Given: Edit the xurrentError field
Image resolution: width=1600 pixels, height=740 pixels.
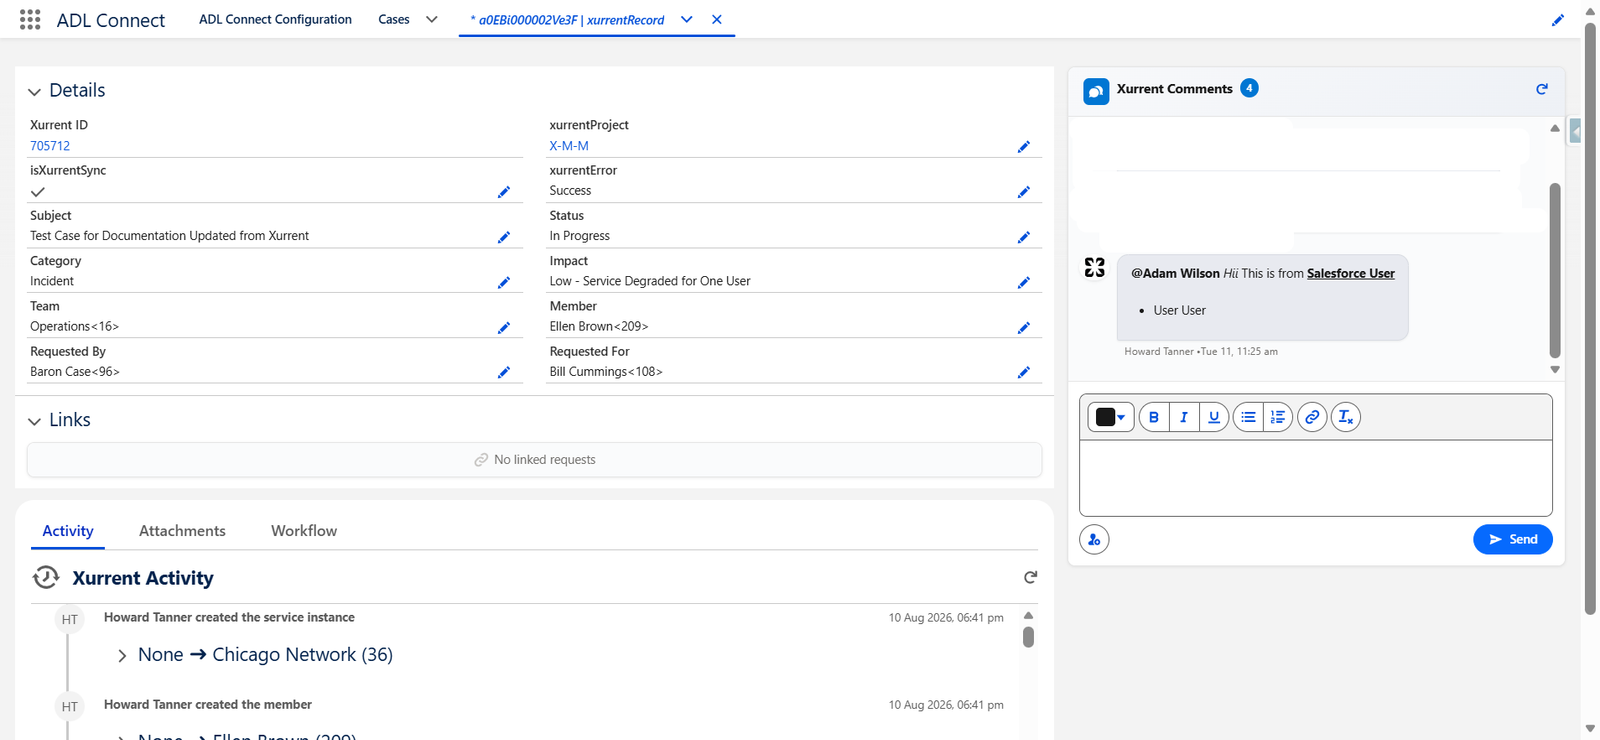Looking at the screenshot, I should (x=1023, y=192).
